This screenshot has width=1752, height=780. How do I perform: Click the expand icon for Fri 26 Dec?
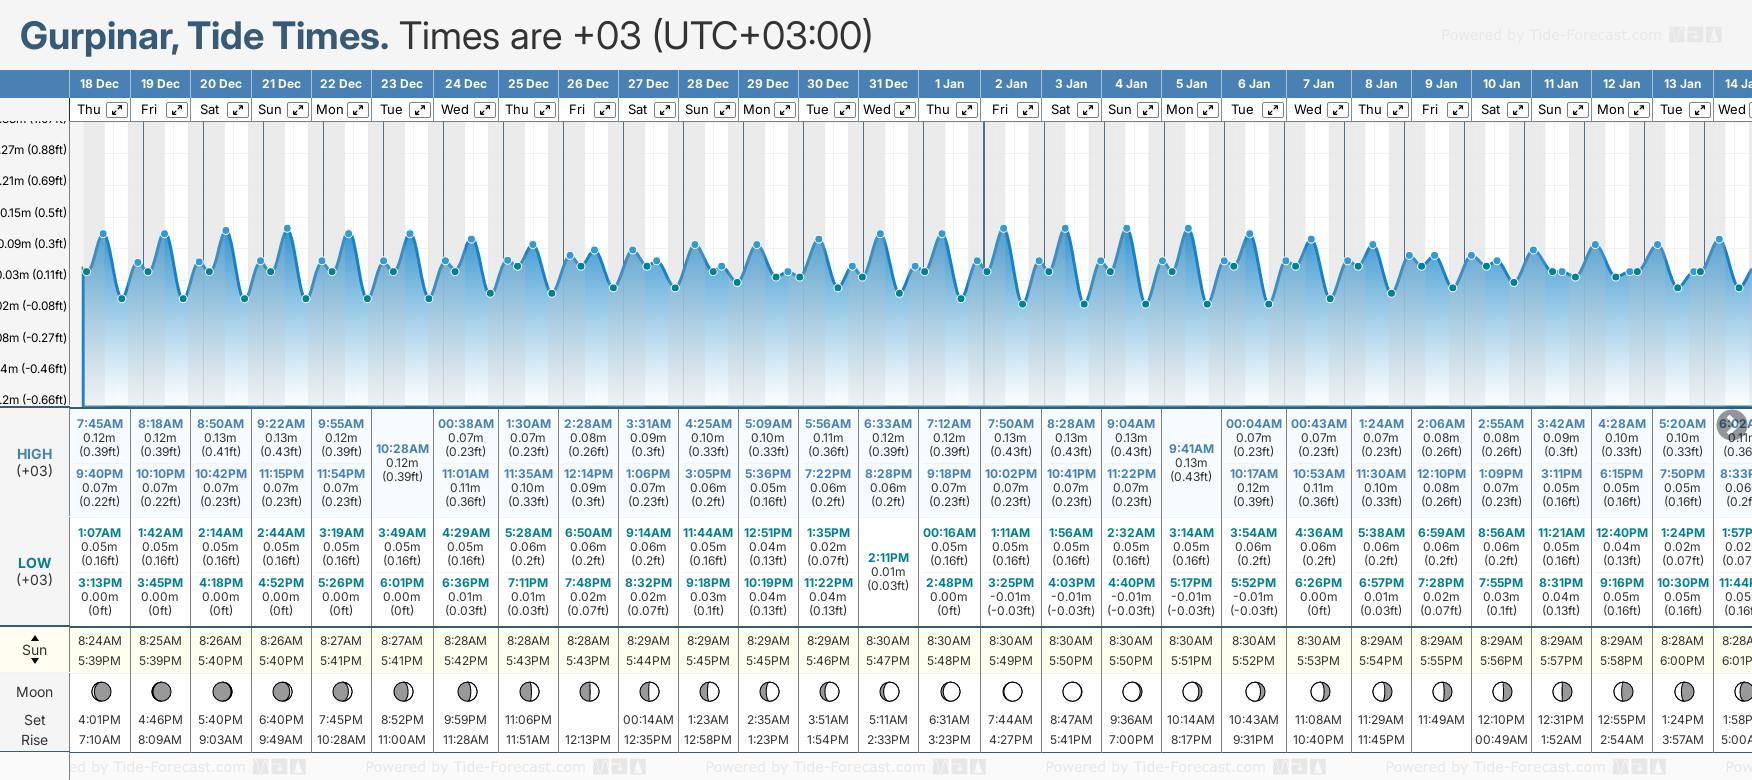(x=604, y=110)
